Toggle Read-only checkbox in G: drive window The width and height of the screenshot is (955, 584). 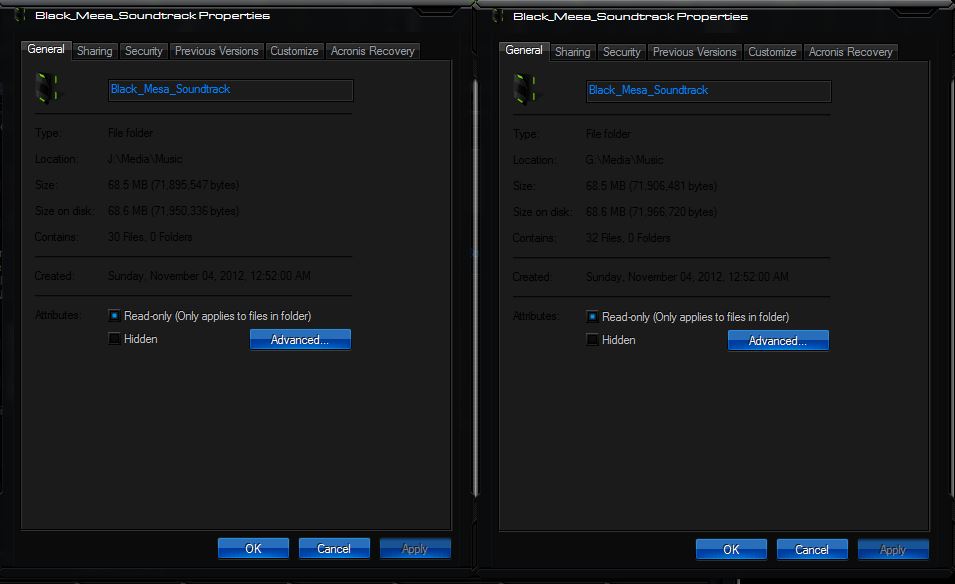[x=592, y=317]
